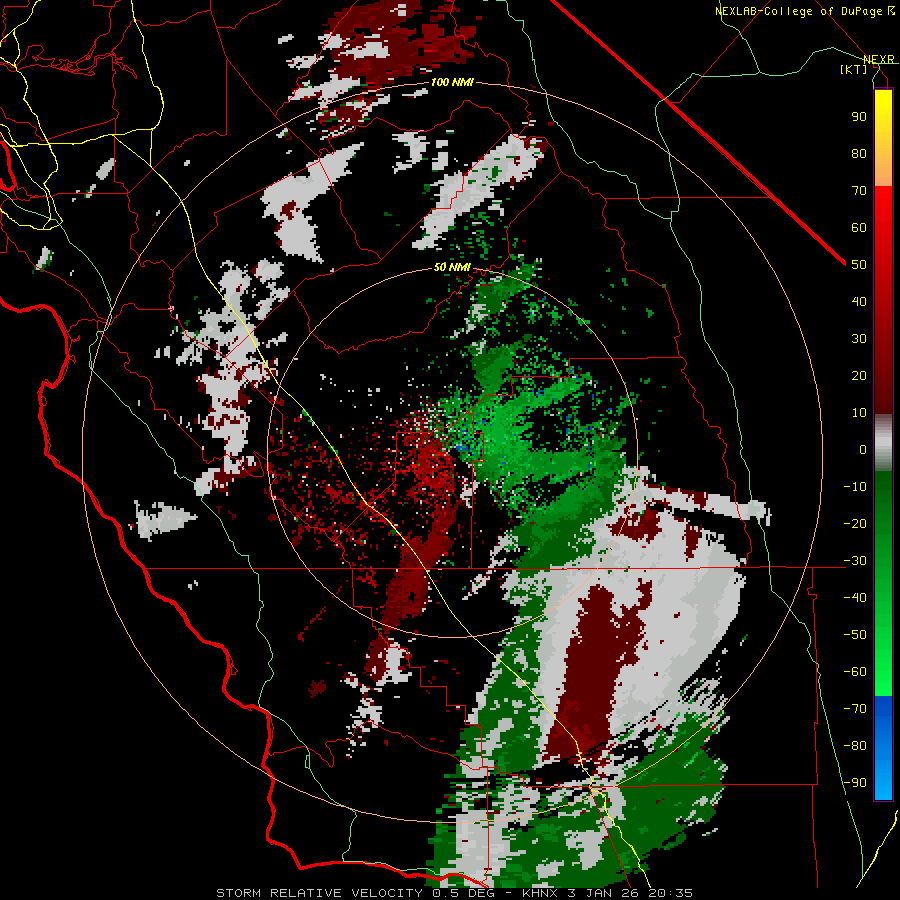
Task: Select the 70 knot scale label
Action: click(x=859, y=191)
